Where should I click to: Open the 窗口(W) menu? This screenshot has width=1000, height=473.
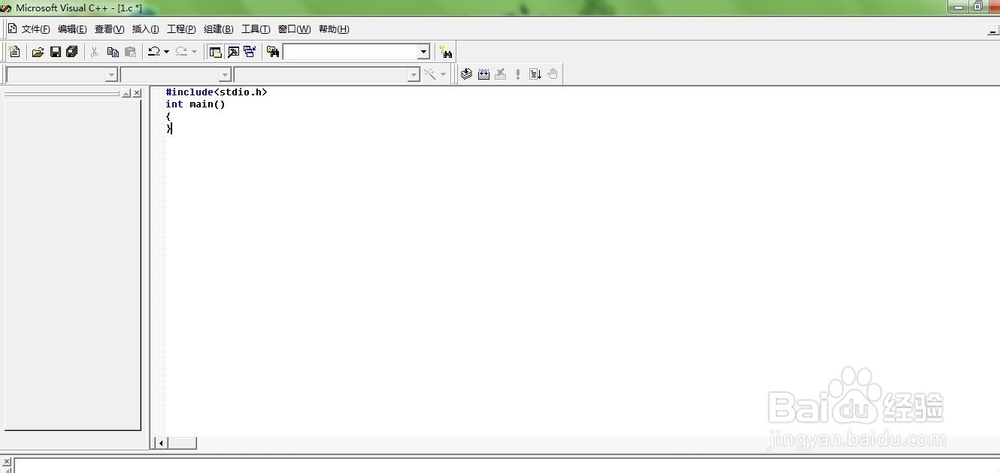[x=294, y=29]
